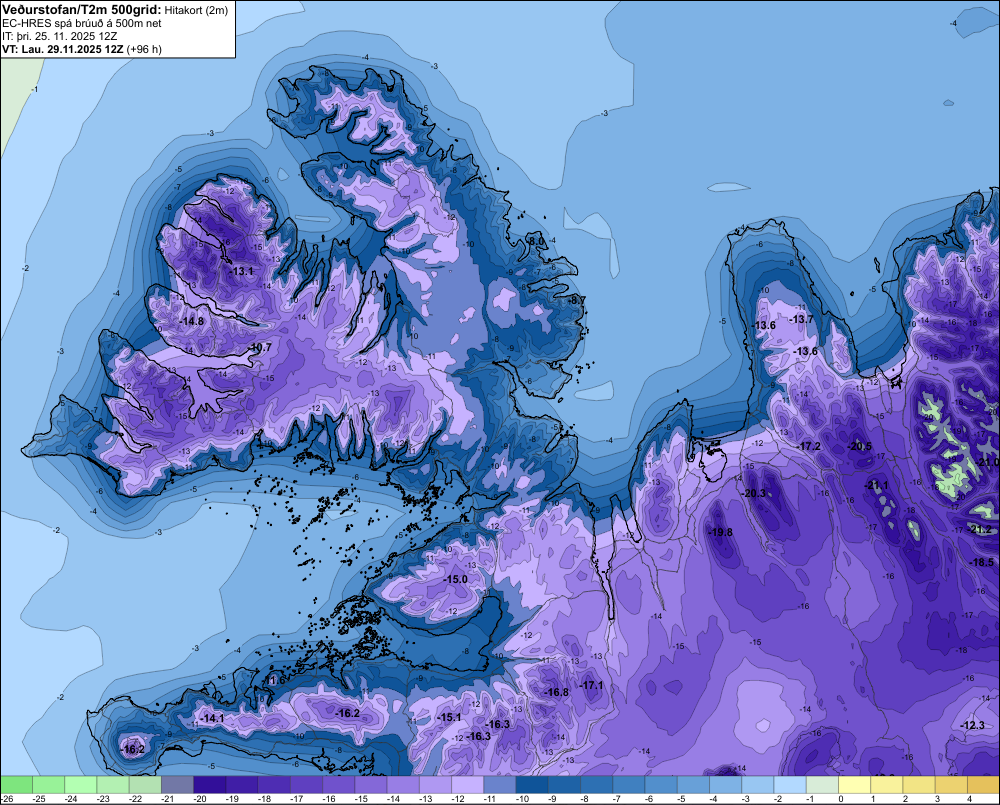The image size is (1000, 805).
Task: Pick the -26 bright green legend swatch
Action: (x=16, y=785)
